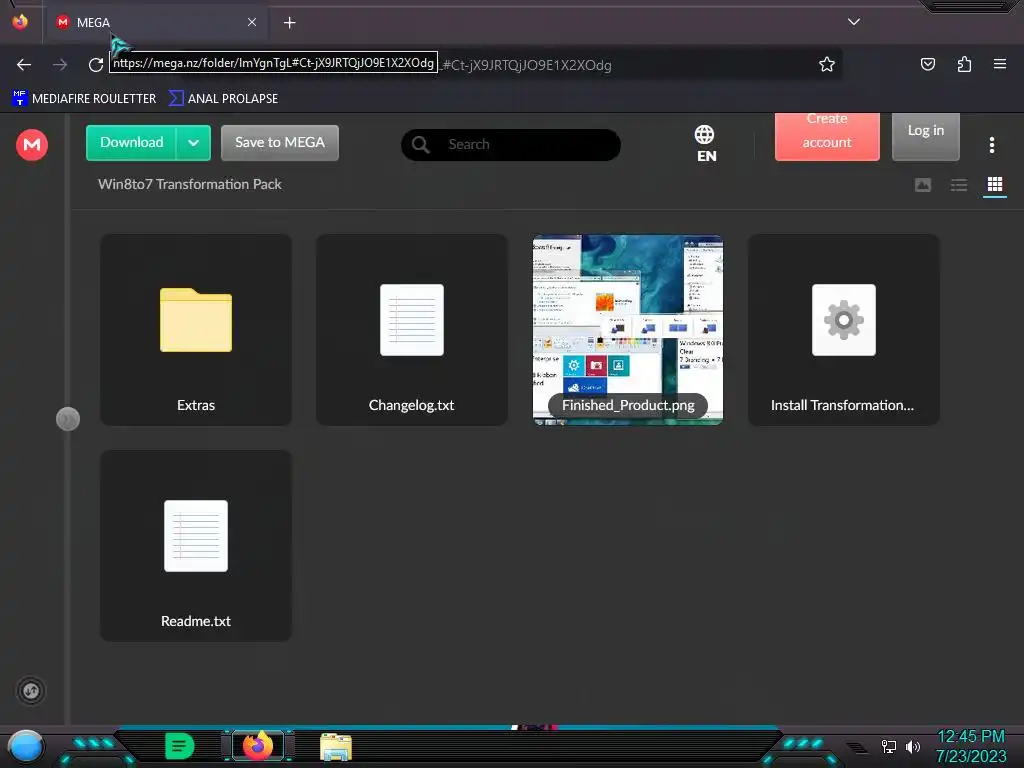1024x768 pixels.
Task: Click the Win8to7 Transformation Pack breadcrumb
Action: 189,184
